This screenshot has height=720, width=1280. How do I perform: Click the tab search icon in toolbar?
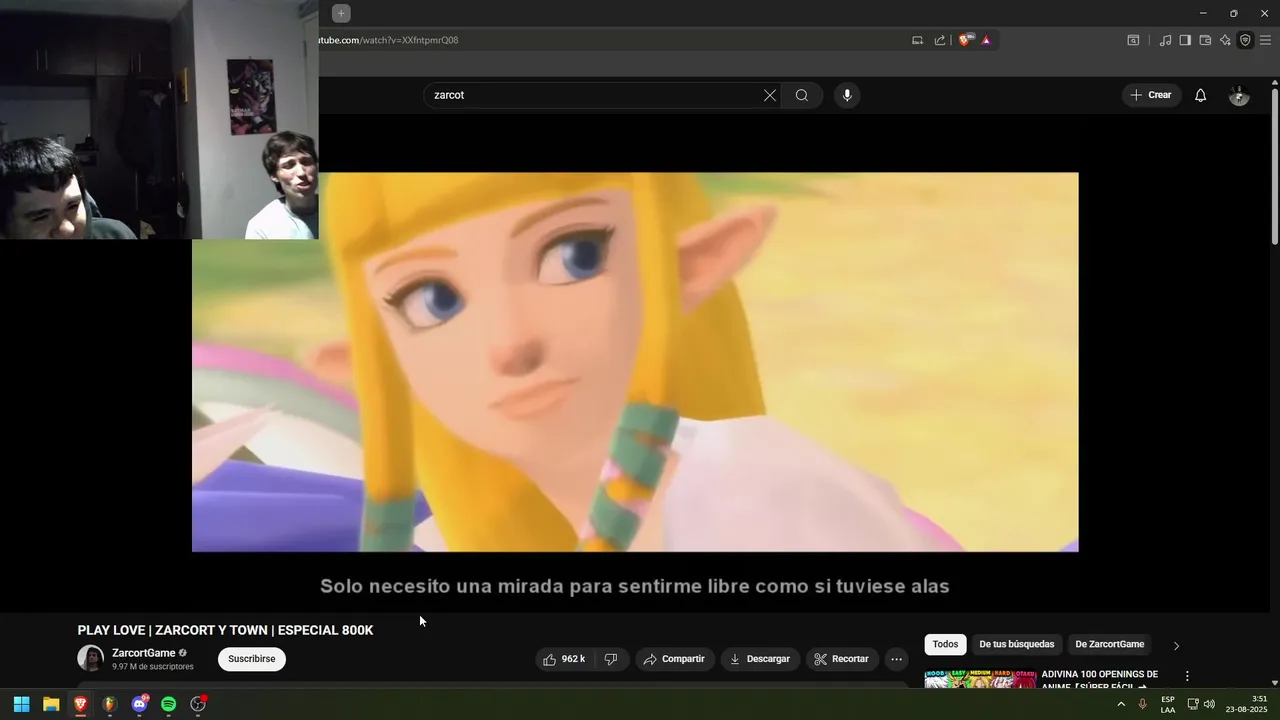click(1133, 40)
